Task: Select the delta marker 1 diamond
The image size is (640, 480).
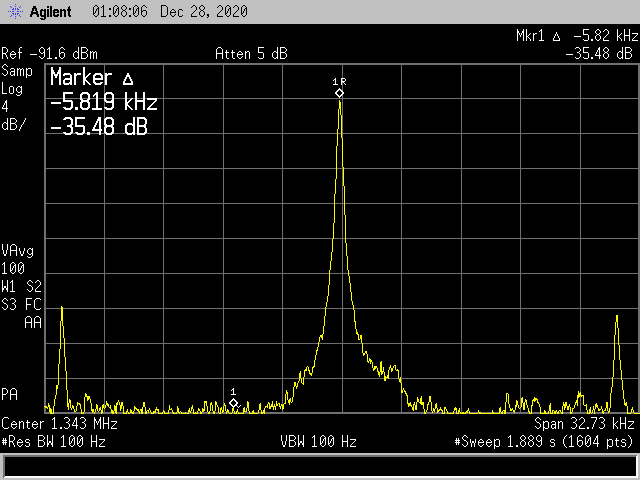Action: [x=233, y=403]
